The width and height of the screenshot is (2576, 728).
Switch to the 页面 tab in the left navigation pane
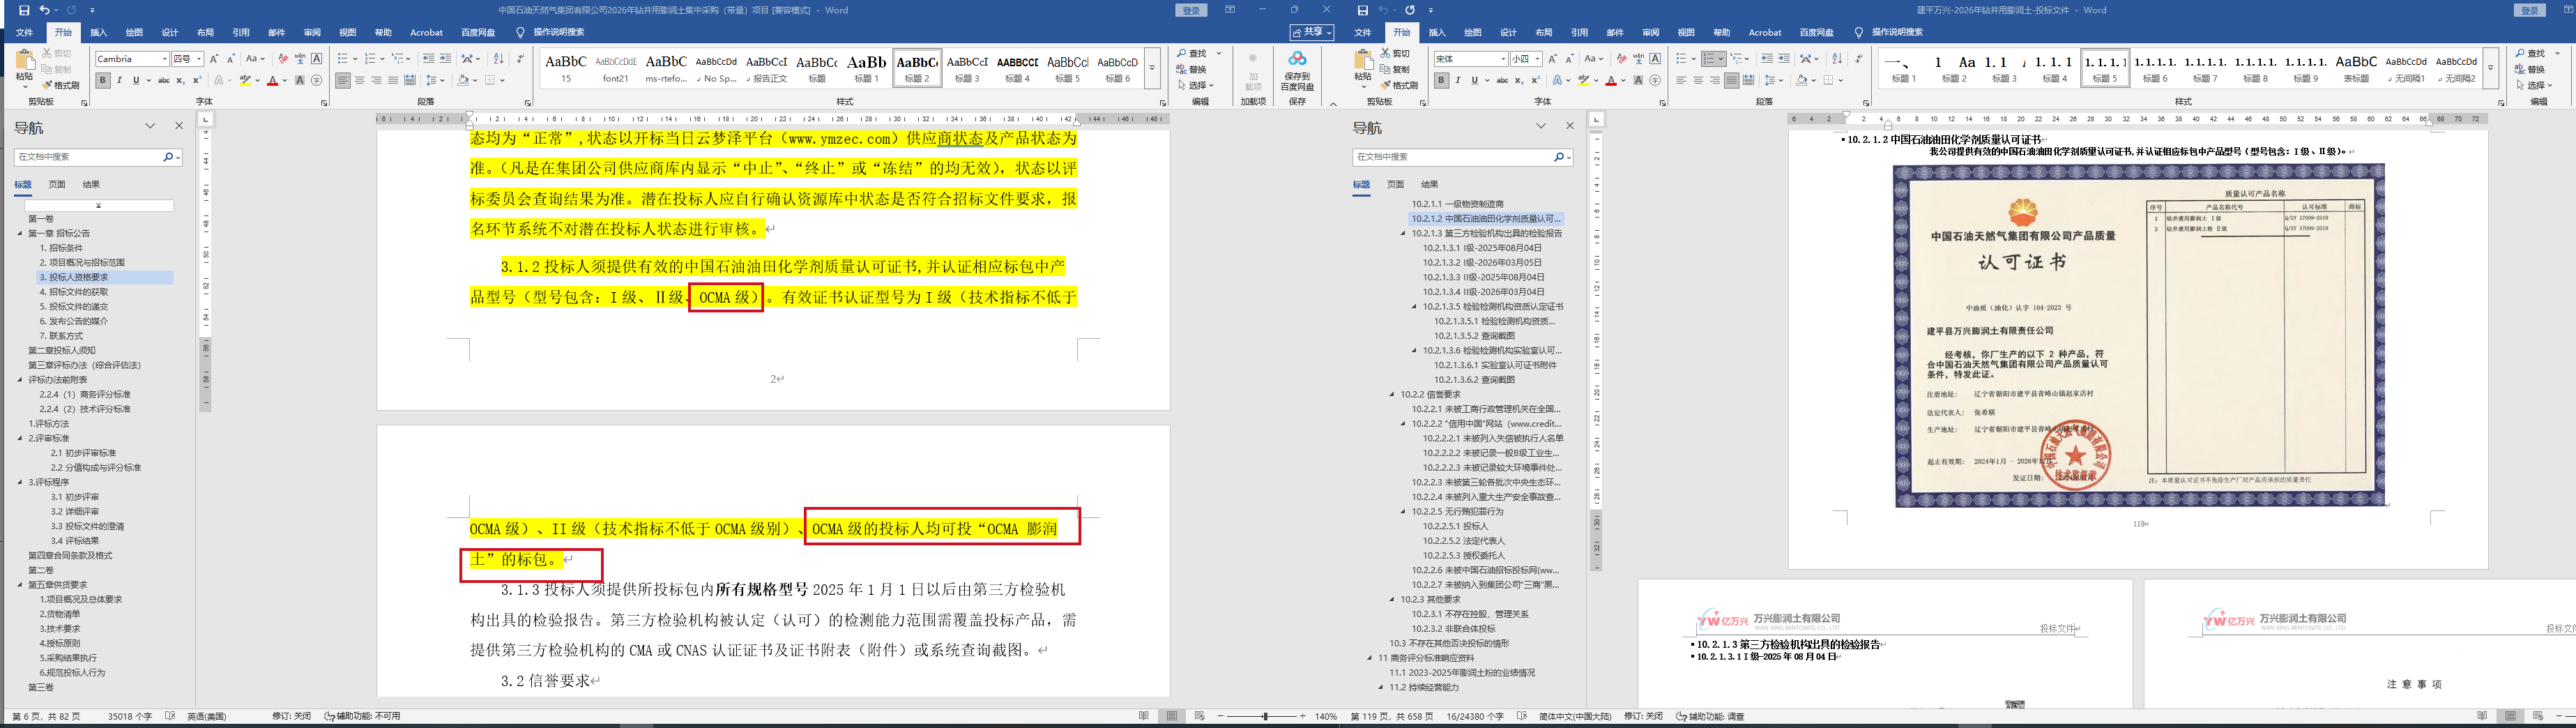click(x=57, y=184)
